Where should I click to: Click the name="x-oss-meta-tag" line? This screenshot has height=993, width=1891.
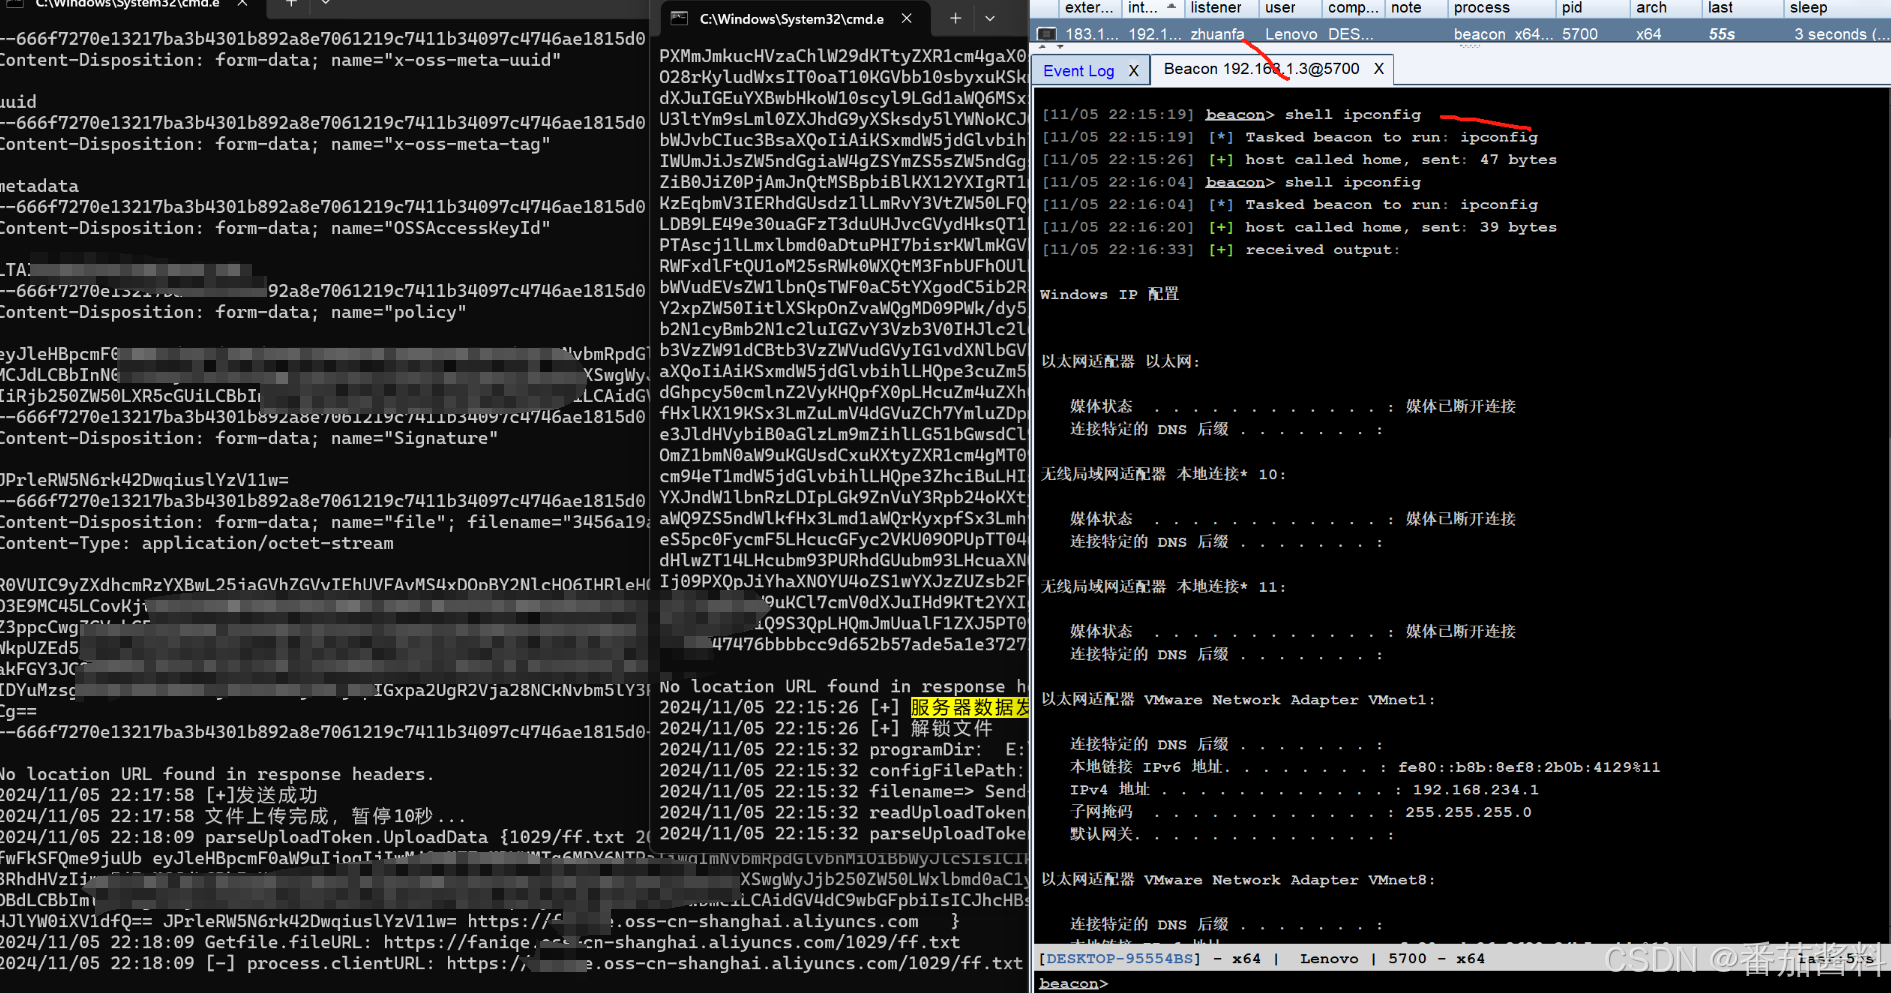(x=275, y=144)
